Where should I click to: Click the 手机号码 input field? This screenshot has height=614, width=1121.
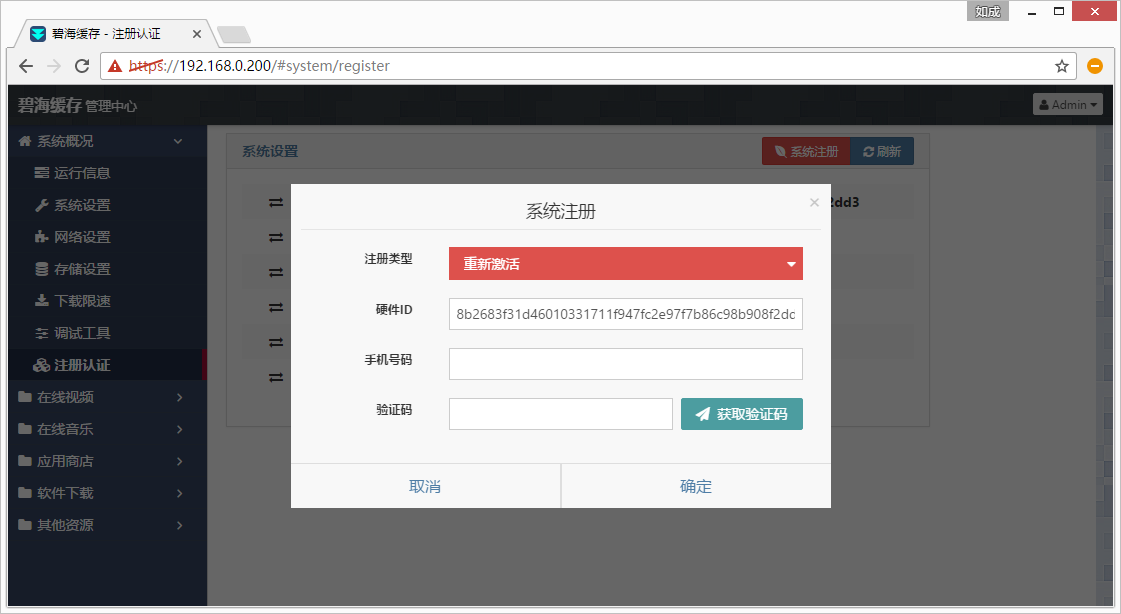[x=625, y=364]
